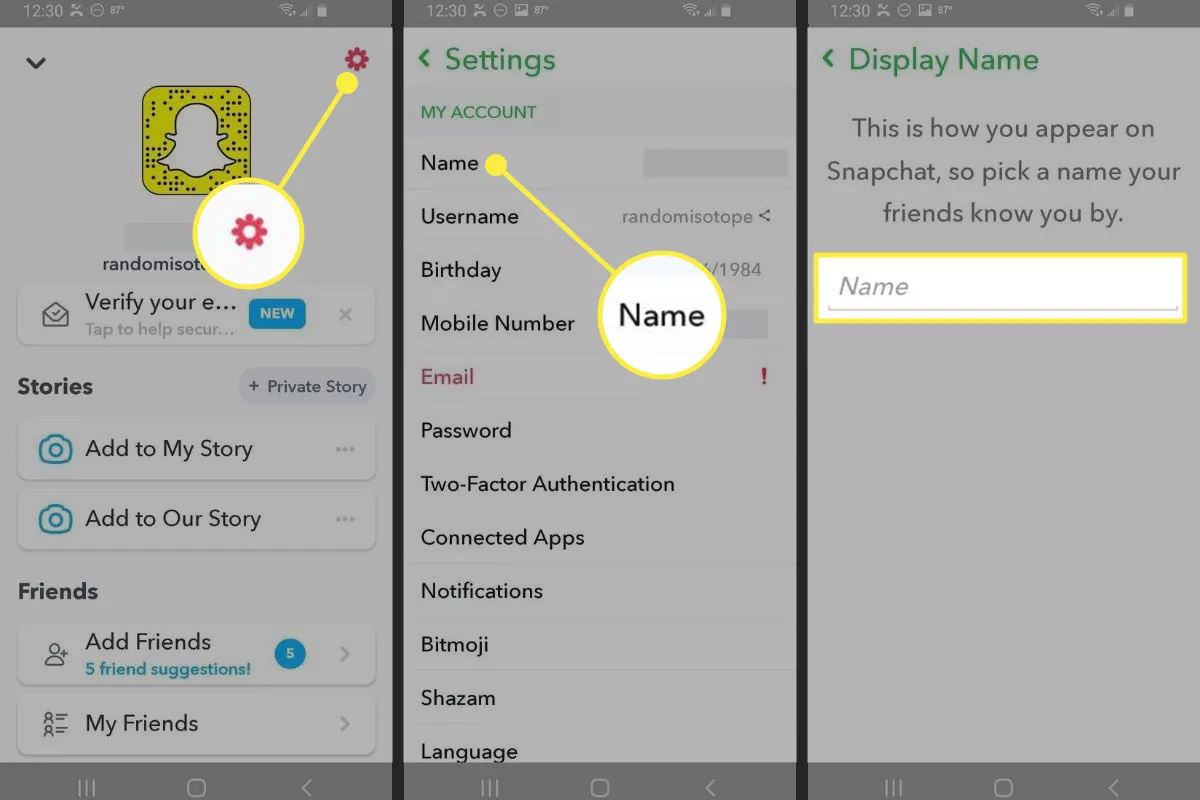Tap the add person icon
Screen dimensions: 1200x800
pos(55,655)
